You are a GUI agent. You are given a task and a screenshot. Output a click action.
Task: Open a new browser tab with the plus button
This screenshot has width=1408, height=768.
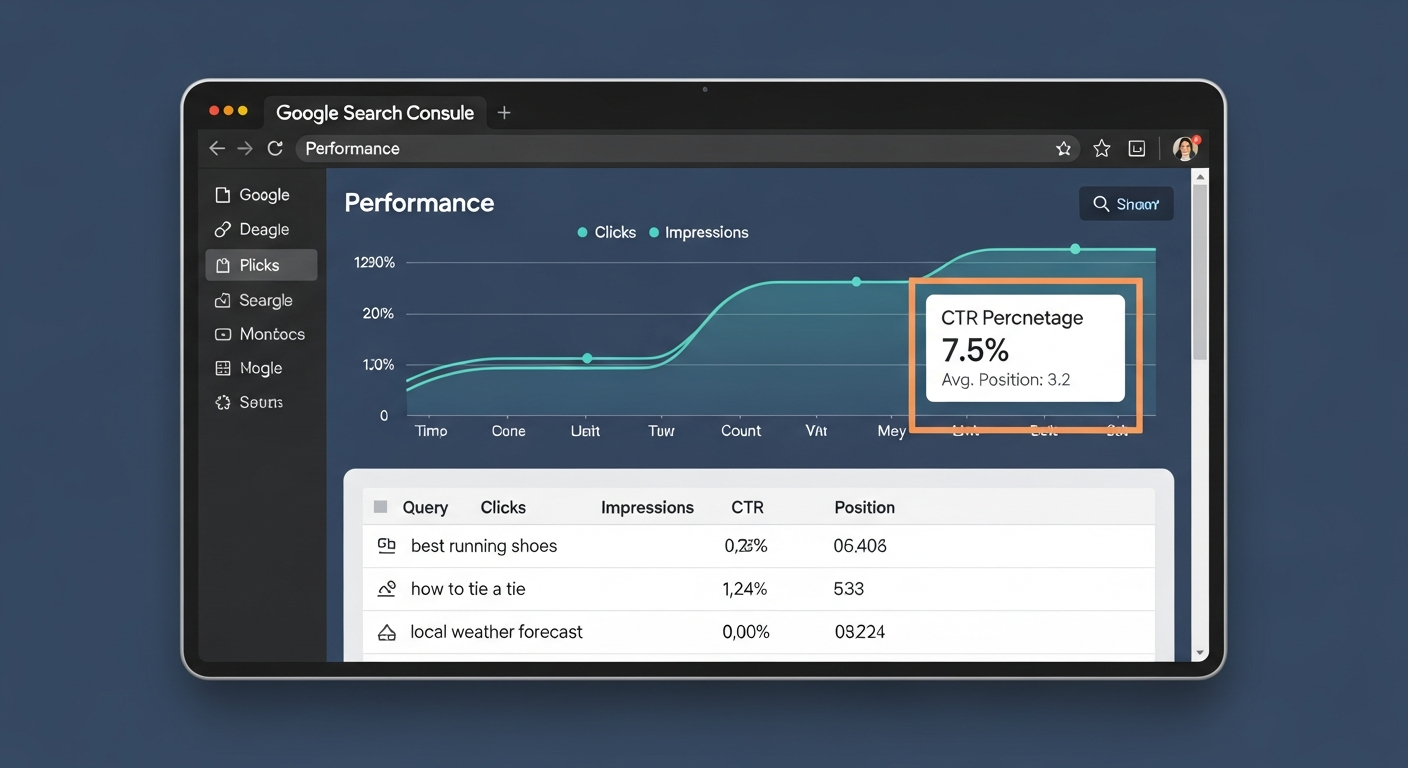(x=504, y=112)
